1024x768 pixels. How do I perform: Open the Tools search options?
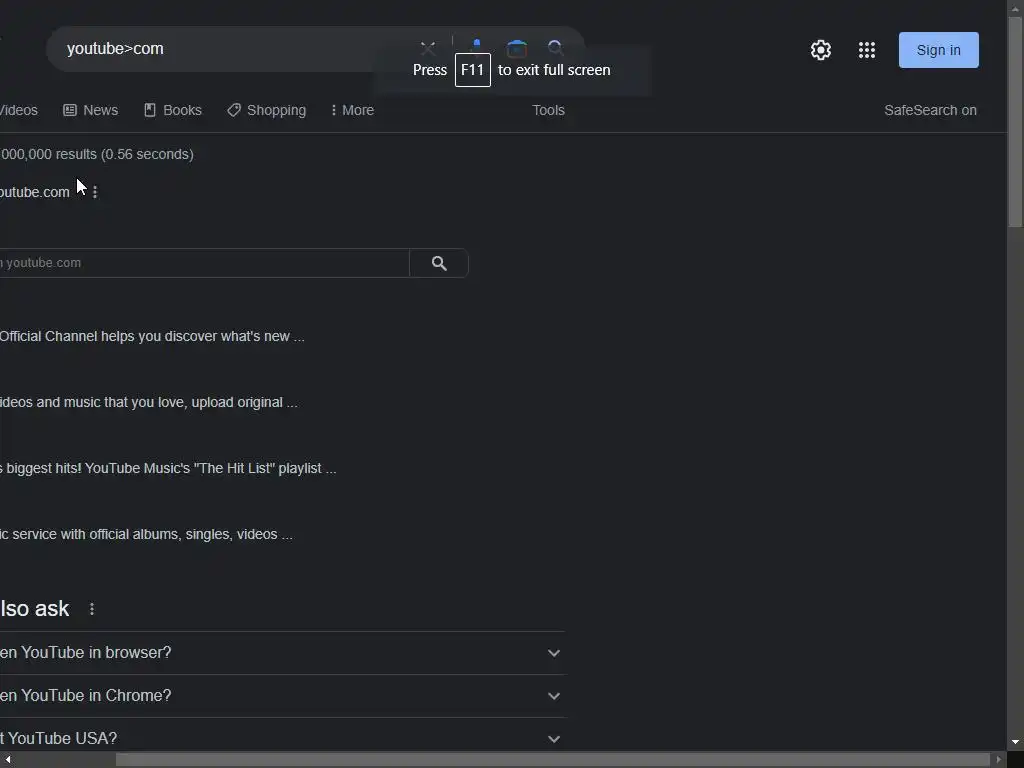click(x=548, y=110)
